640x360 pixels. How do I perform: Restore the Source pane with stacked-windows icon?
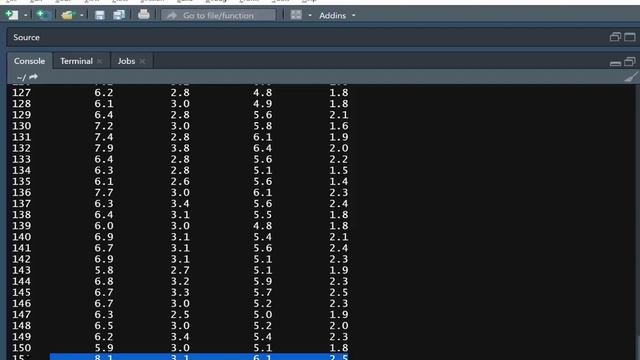click(x=615, y=37)
